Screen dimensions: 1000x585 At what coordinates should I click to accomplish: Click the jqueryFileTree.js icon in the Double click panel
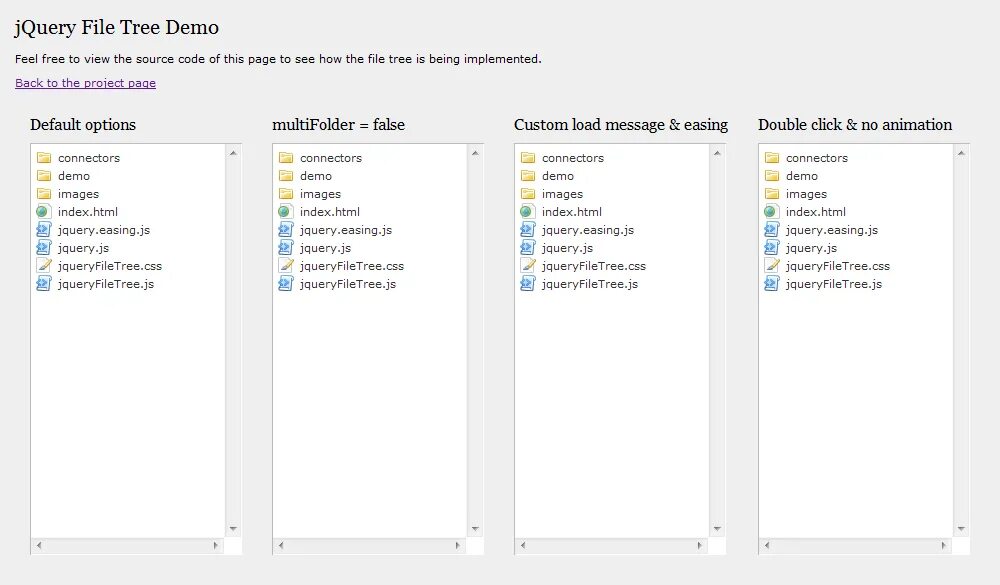coord(771,284)
